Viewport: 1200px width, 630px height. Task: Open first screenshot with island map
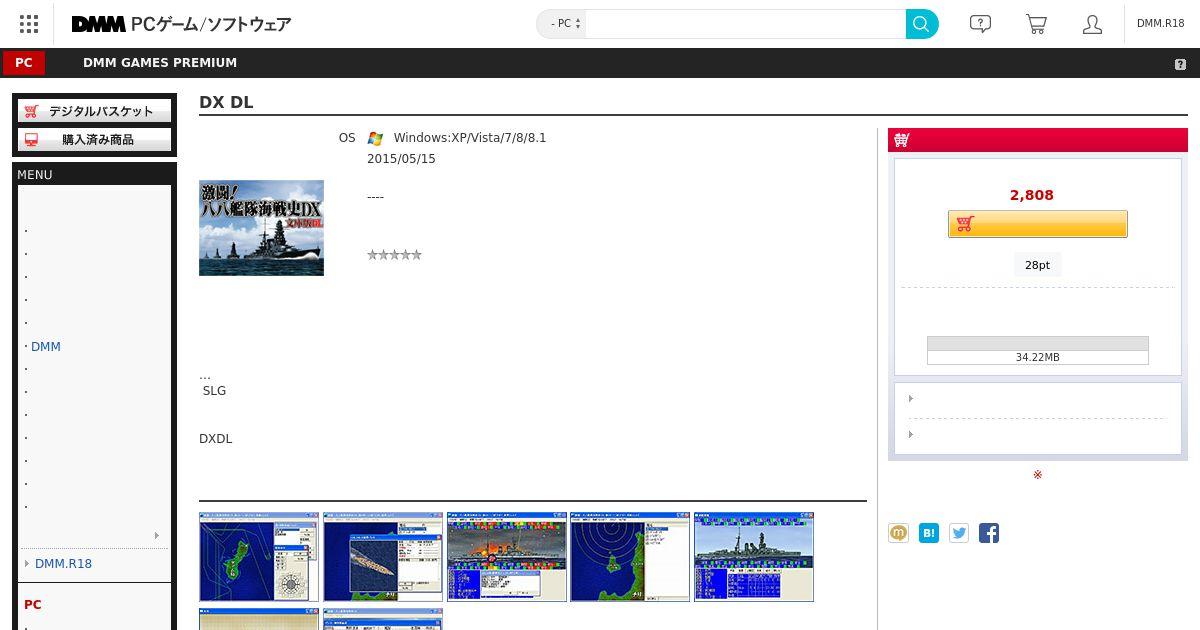pyautogui.click(x=259, y=557)
